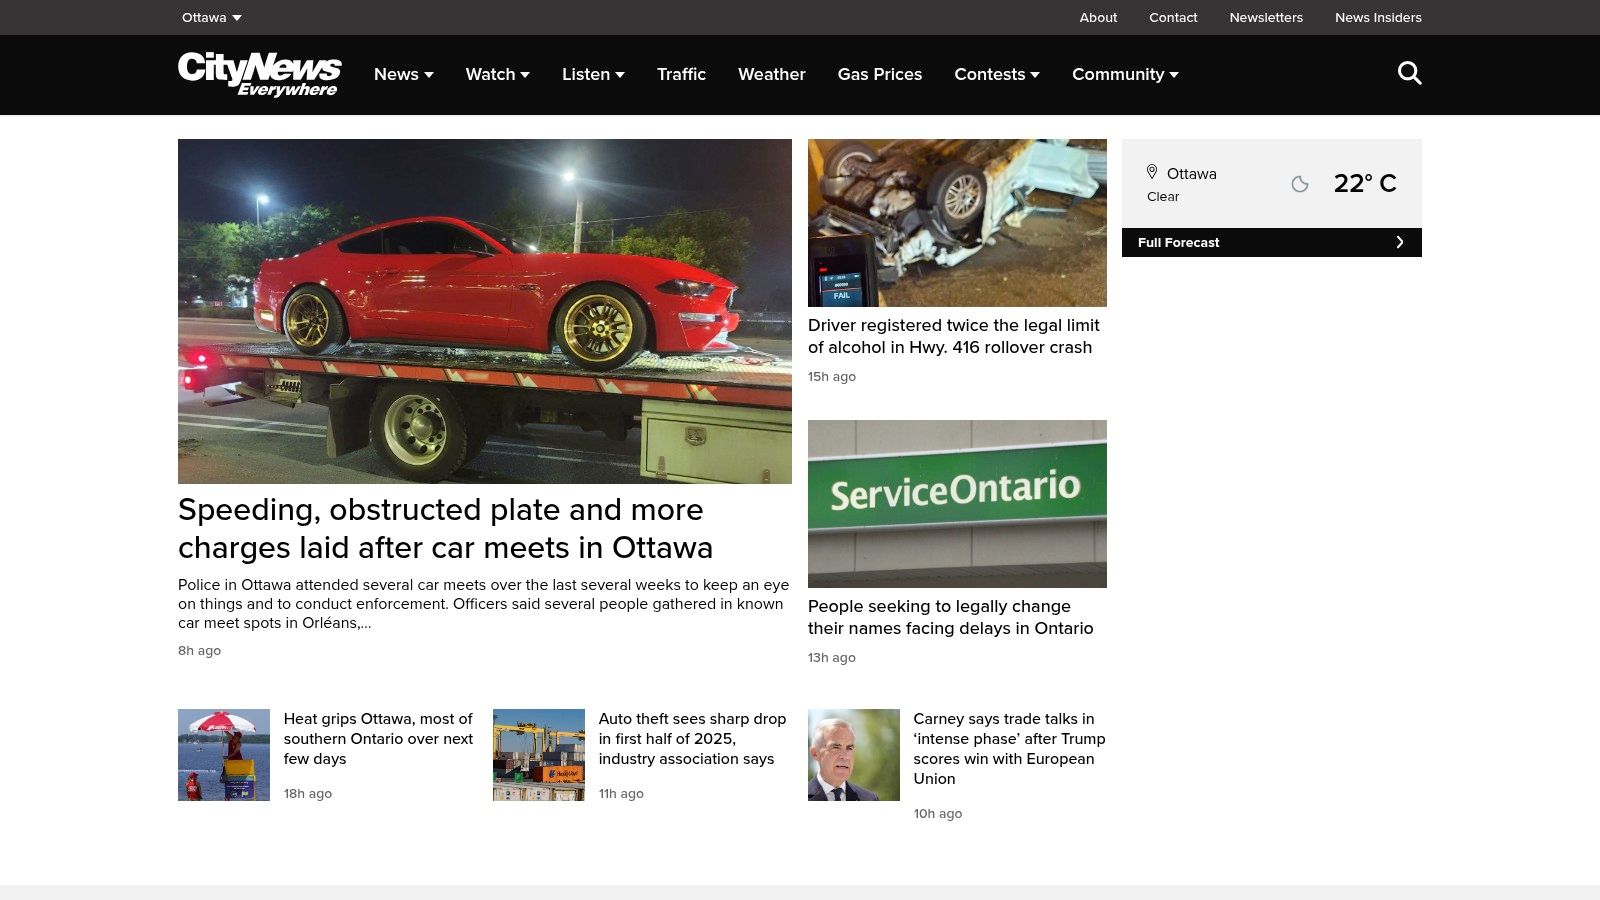Open the Watch menu item
The height and width of the screenshot is (900, 1600).
(497, 74)
